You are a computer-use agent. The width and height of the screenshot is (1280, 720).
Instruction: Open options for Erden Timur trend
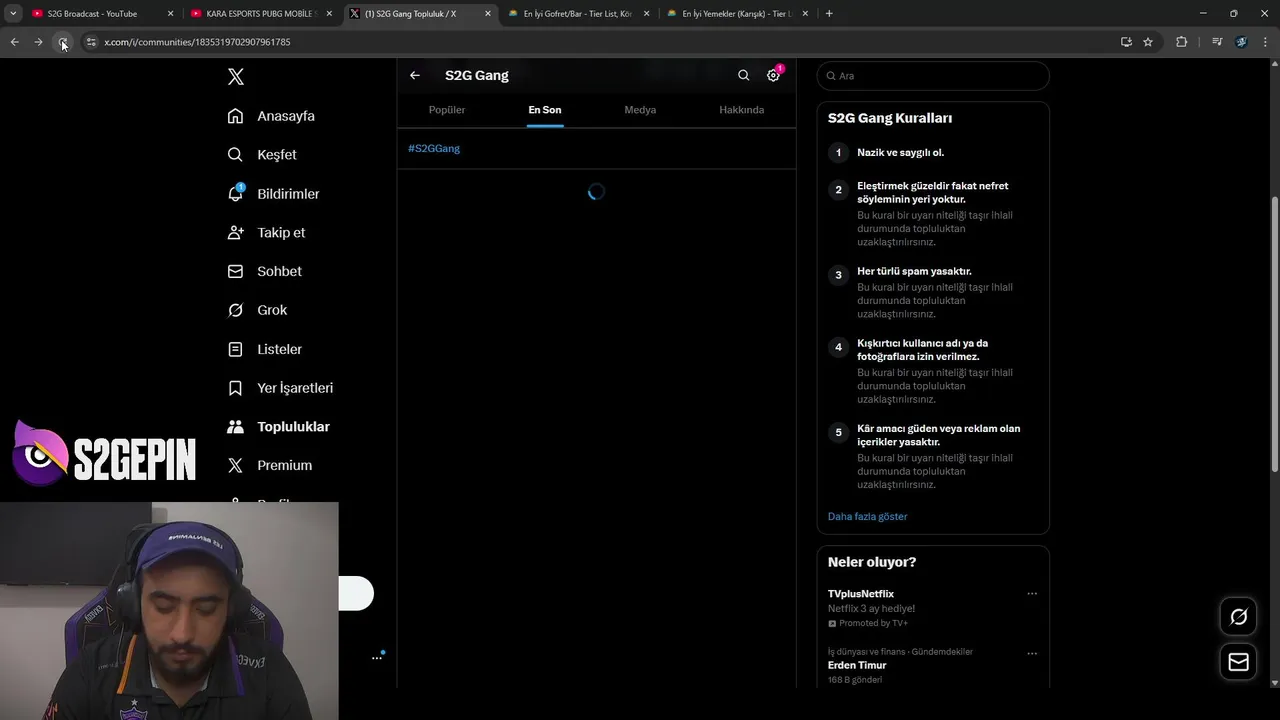pyautogui.click(x=1032, y=654)
